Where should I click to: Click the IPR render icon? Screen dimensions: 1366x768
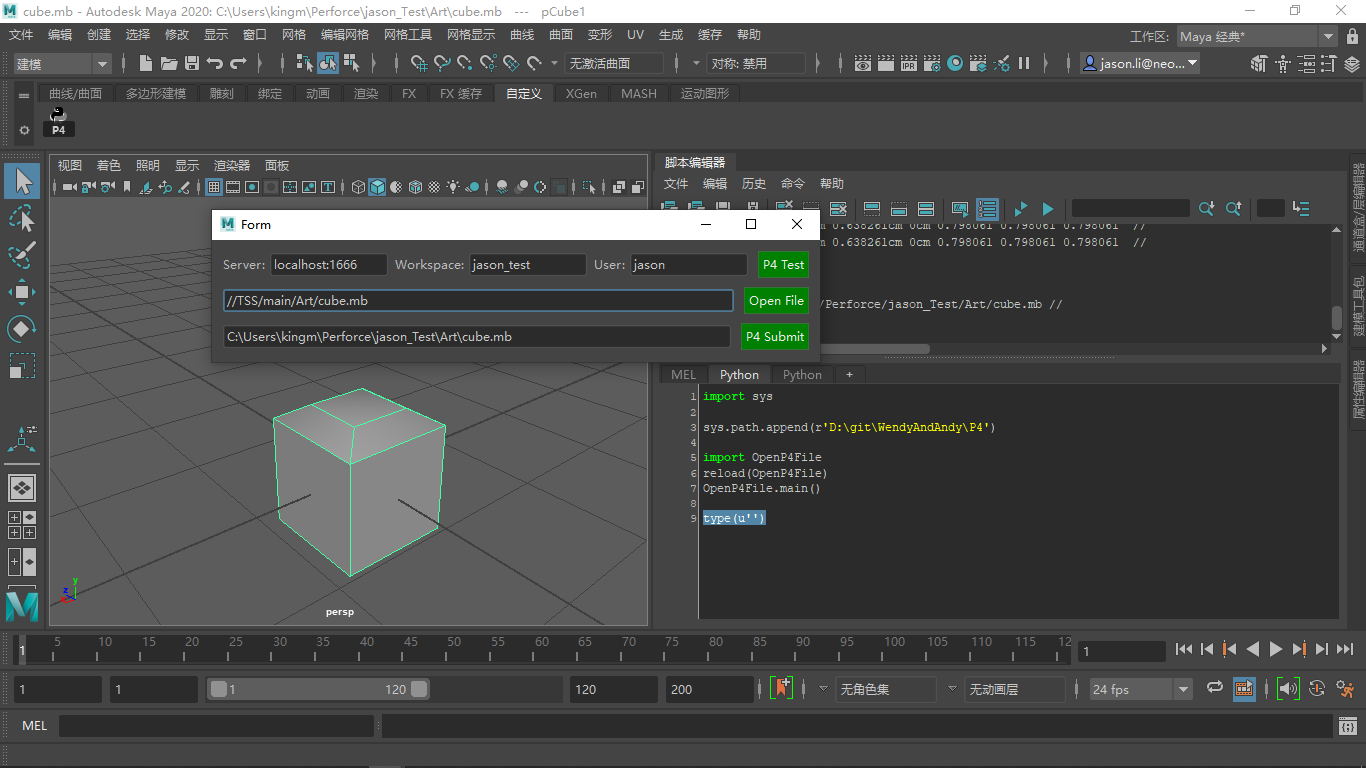(909, 63)
